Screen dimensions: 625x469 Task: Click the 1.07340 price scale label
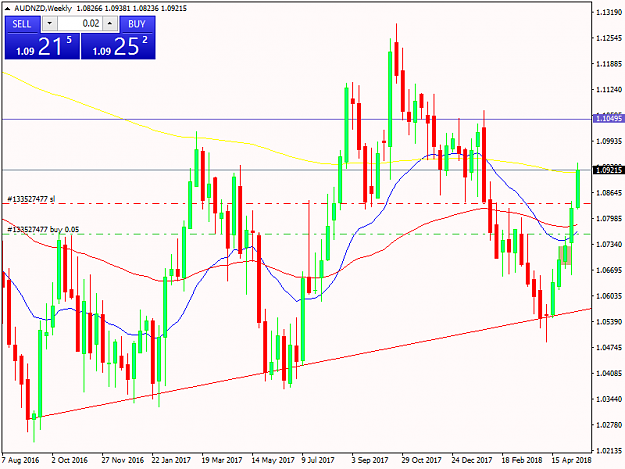tap(609, 244)
